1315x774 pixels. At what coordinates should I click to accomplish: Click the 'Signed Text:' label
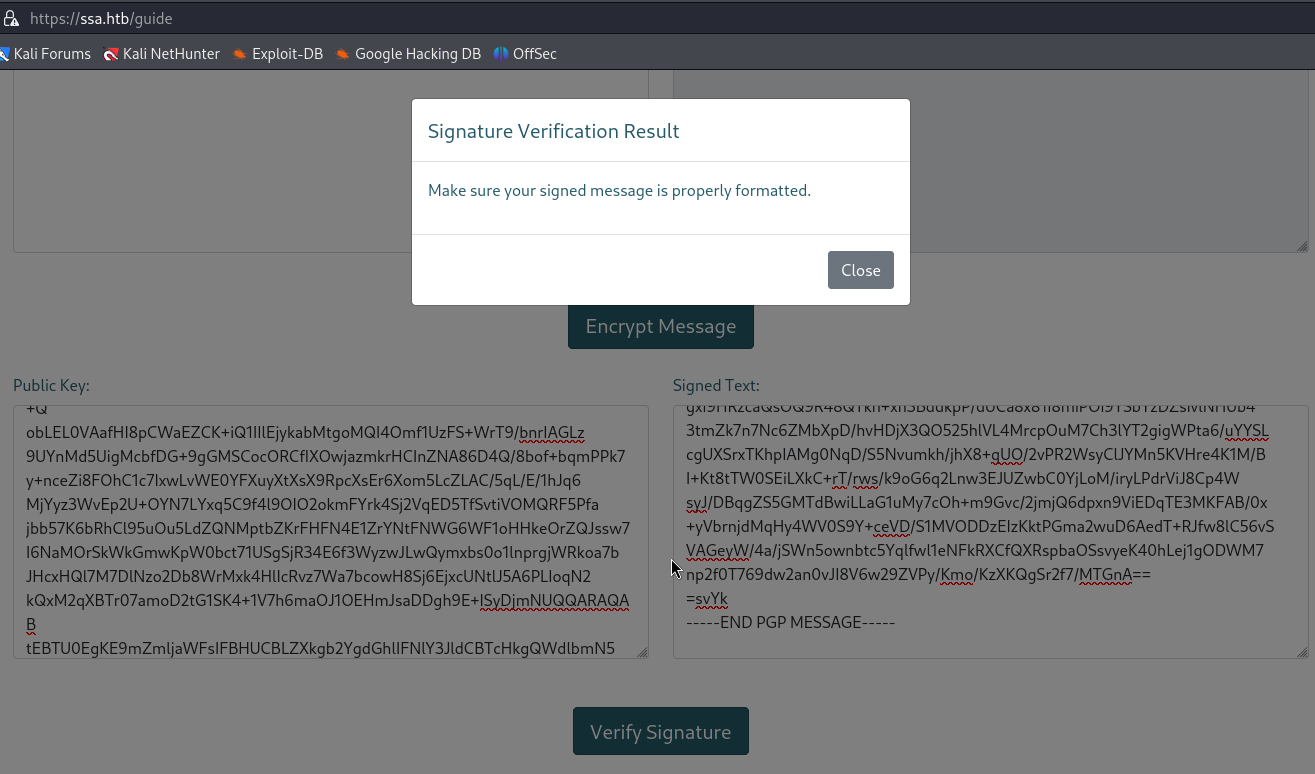716,385
